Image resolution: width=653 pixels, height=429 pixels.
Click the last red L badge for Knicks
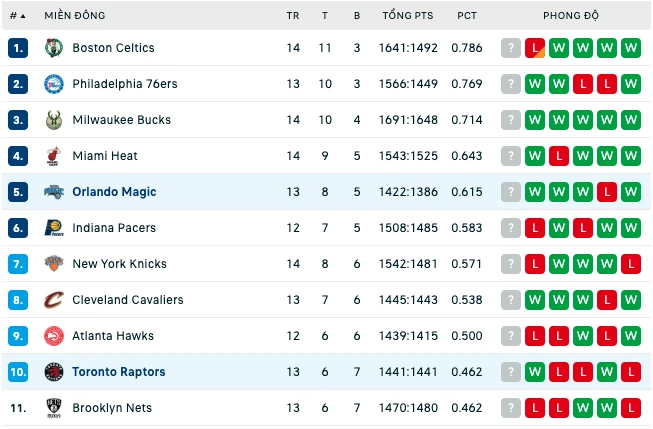coord(631,264)
